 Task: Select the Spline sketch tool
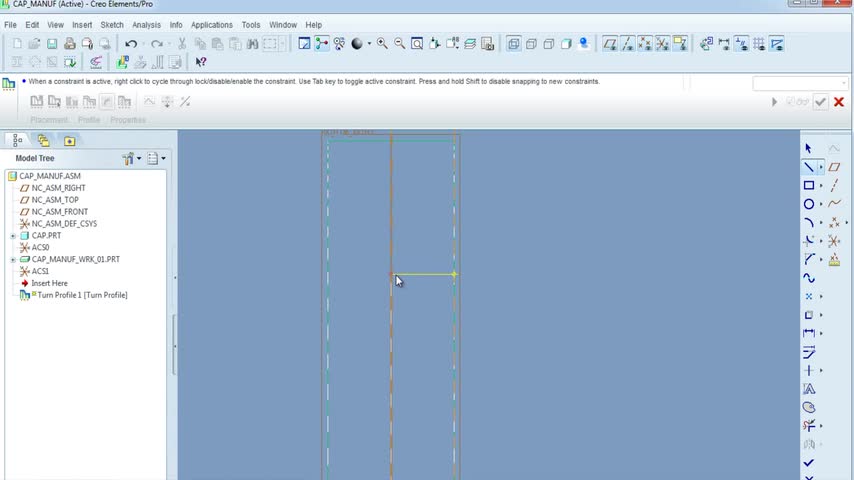(x=809, y=278)
